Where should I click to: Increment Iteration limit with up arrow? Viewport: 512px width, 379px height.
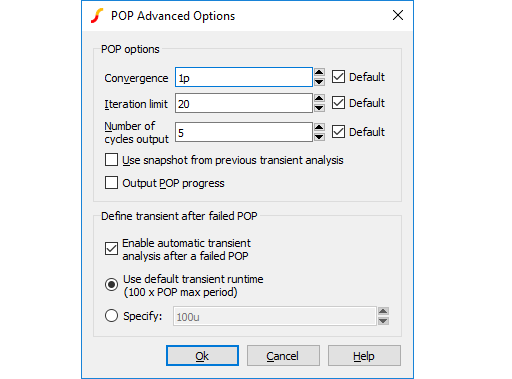click(x=319, y=98)
